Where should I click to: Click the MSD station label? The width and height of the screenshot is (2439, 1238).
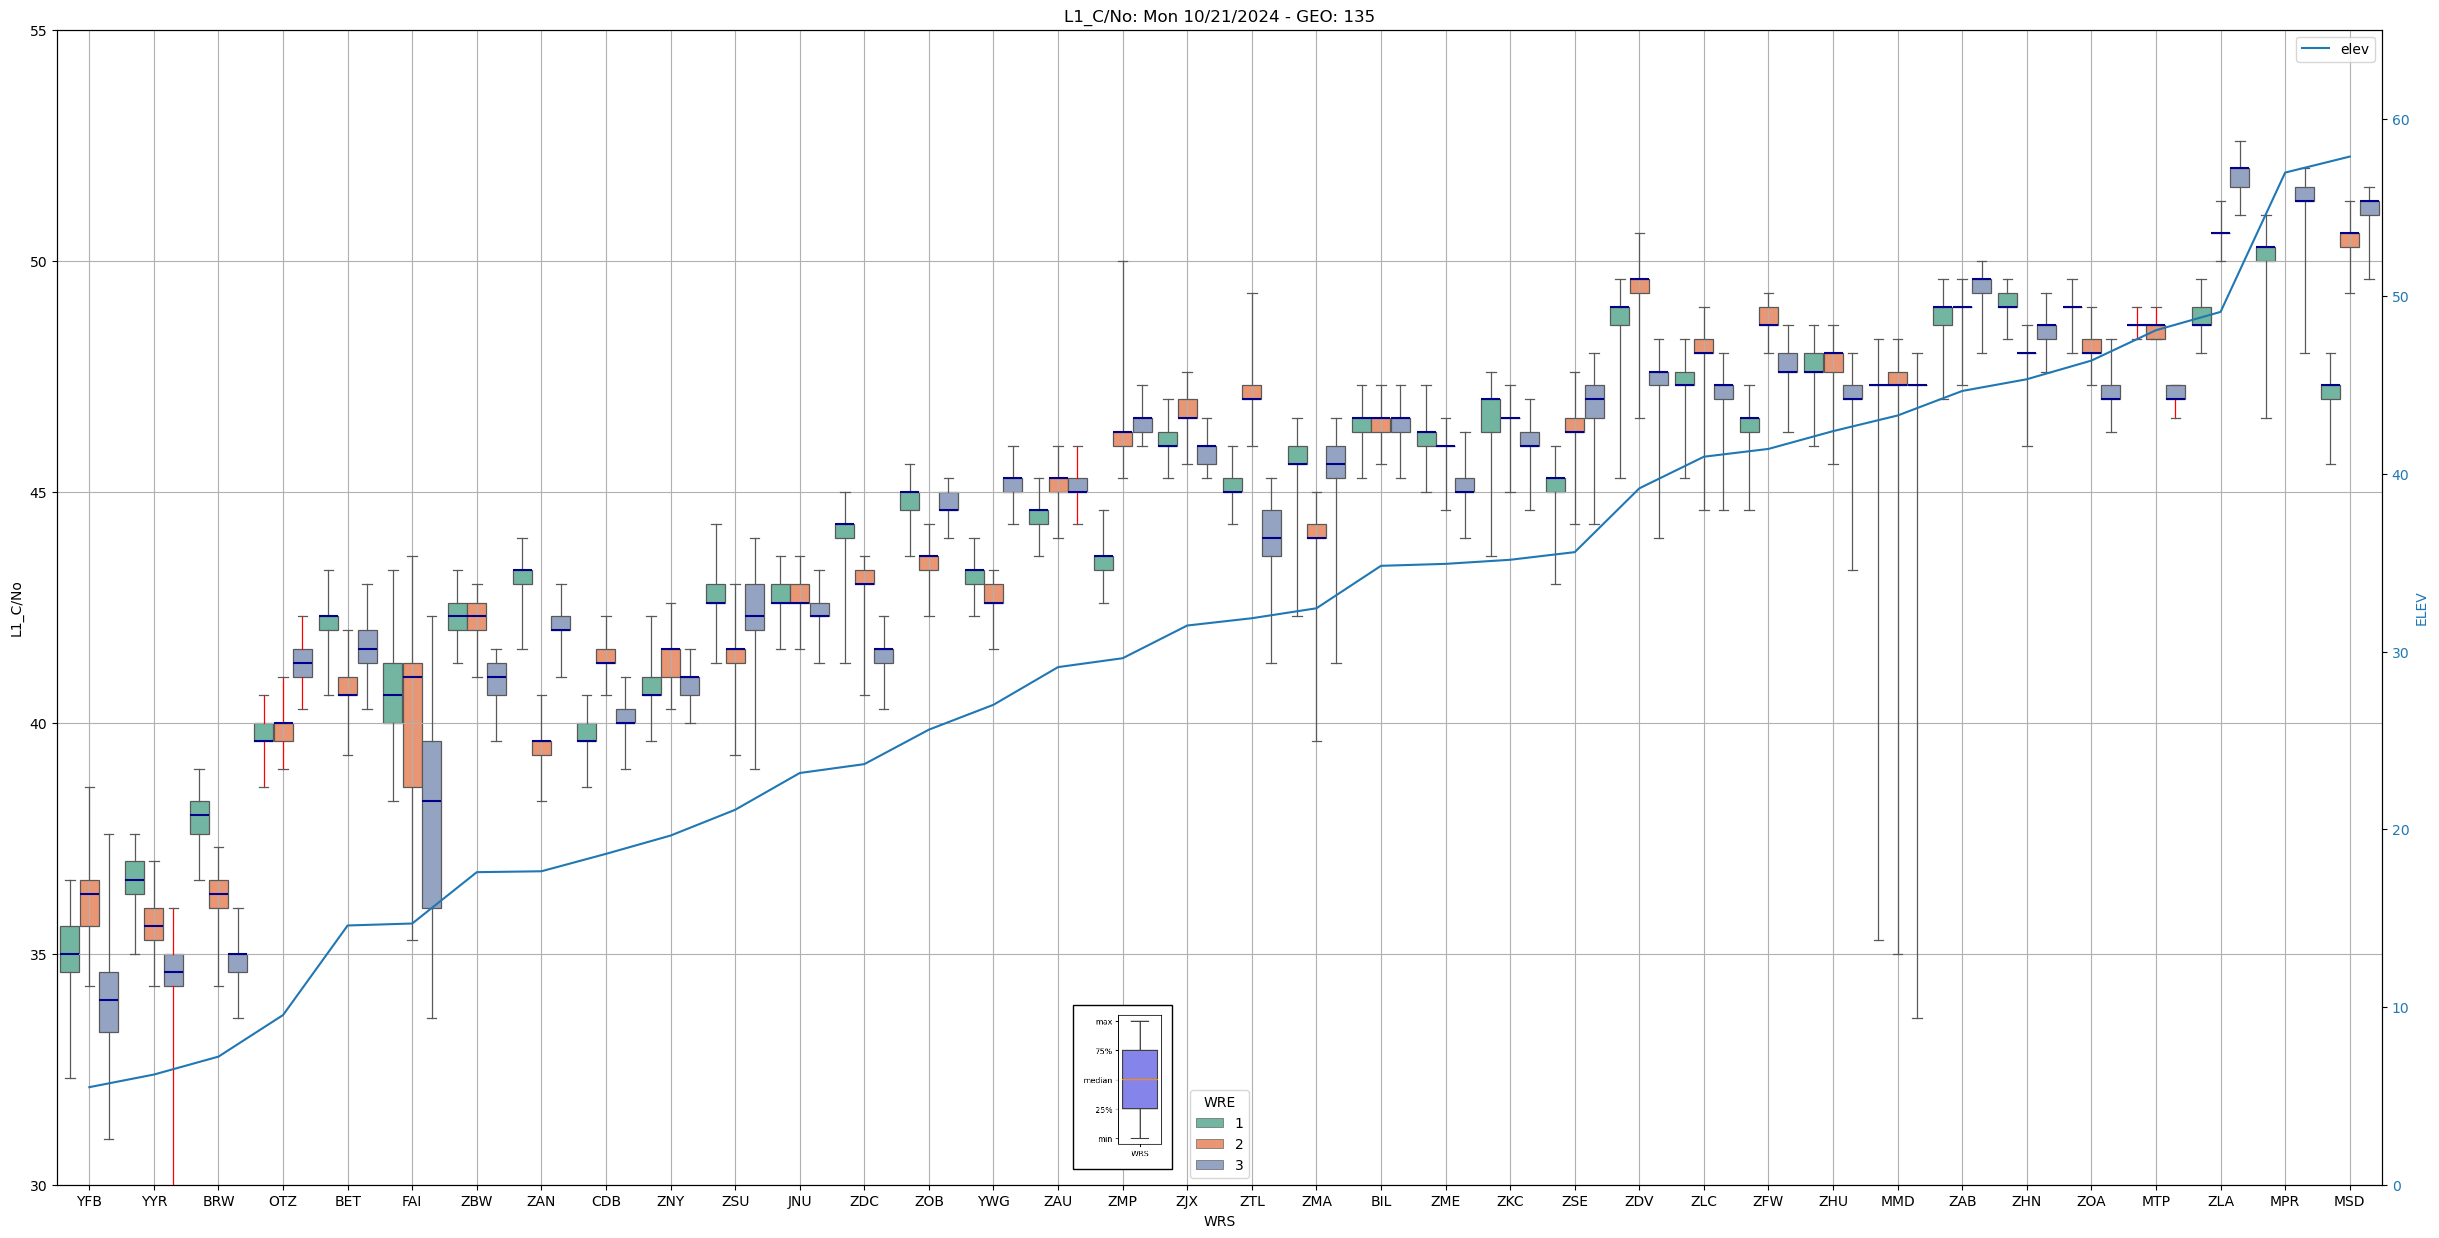pos(2350,1201)
